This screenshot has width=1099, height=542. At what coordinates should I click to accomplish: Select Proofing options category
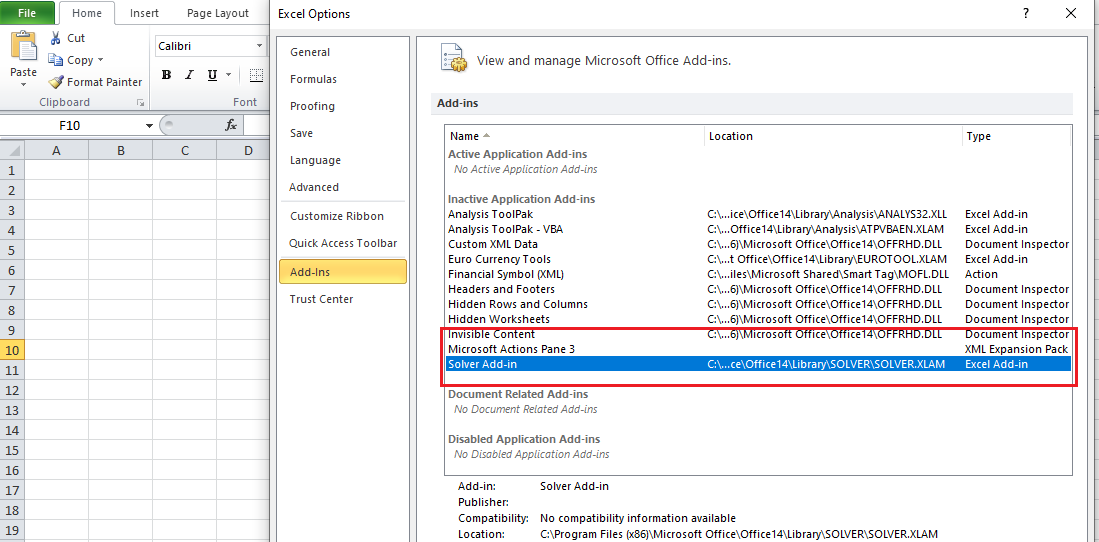coord(343,106)
